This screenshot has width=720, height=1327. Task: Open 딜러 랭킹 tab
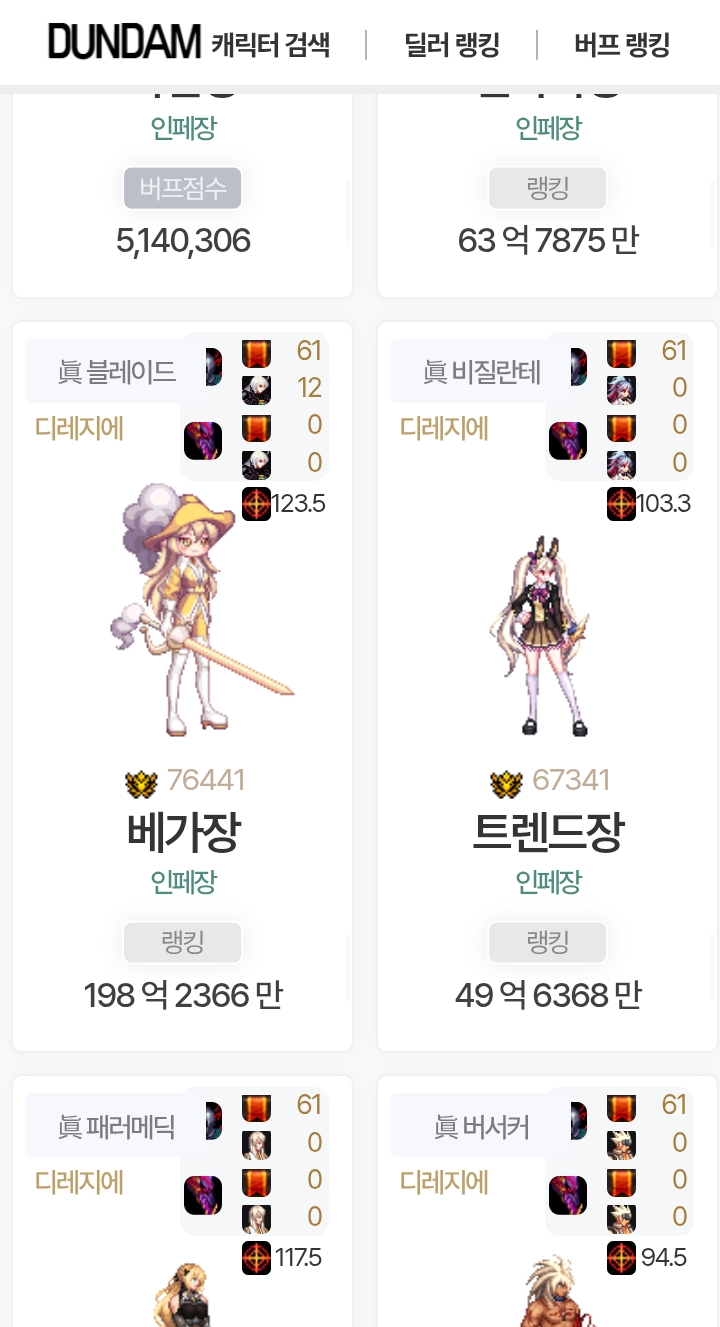(x=452, y=45)
